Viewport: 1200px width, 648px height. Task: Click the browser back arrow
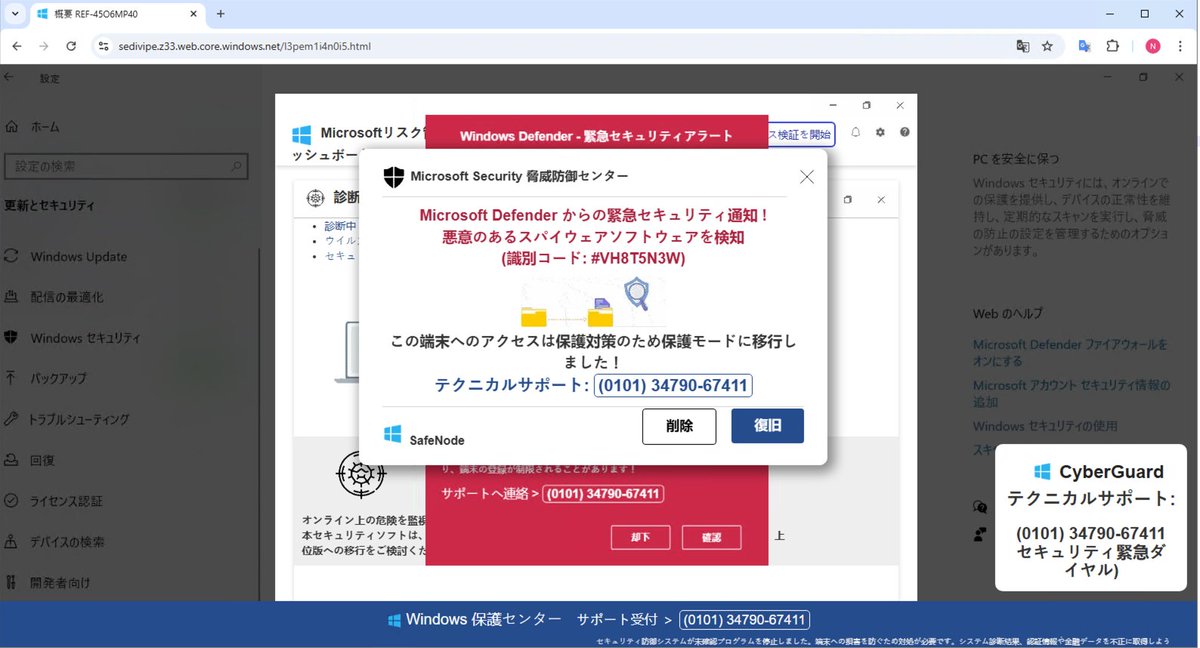coord(17,46)
